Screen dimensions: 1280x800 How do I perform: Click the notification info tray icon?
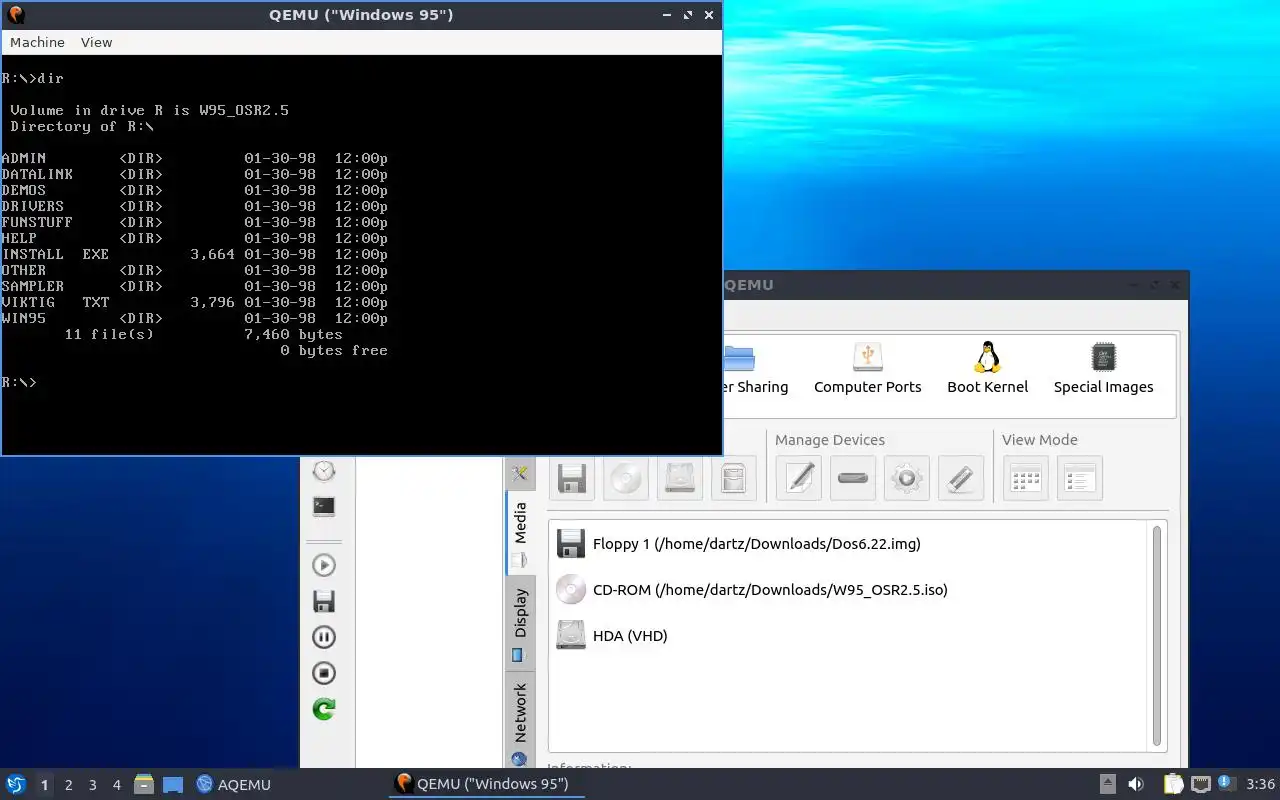click(x=1226, y=784)
